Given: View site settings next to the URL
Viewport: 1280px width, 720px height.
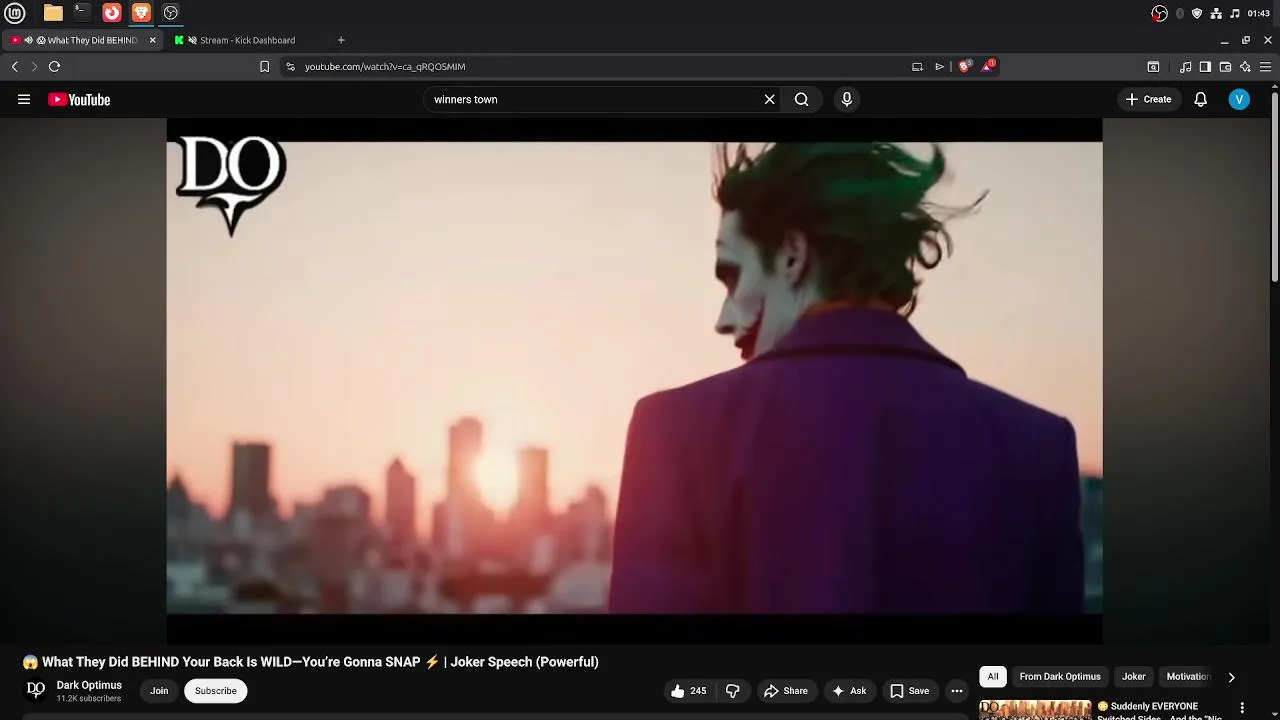Looking at the screenshot, I should 290,66.
